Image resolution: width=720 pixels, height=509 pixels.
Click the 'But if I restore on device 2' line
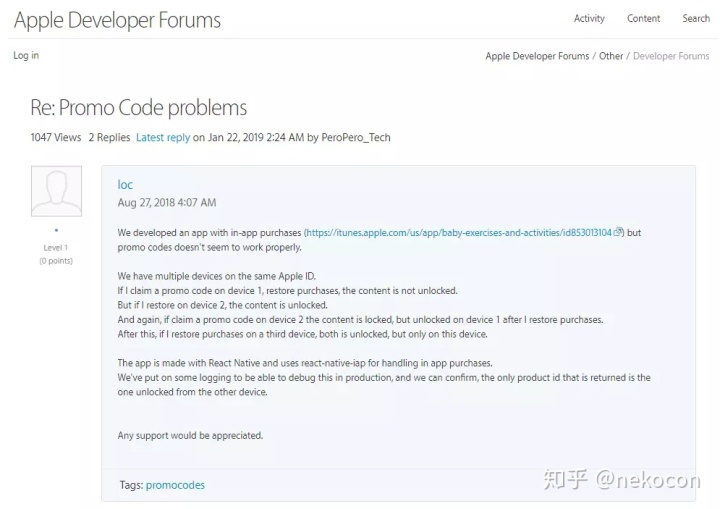tap(222, 305)
